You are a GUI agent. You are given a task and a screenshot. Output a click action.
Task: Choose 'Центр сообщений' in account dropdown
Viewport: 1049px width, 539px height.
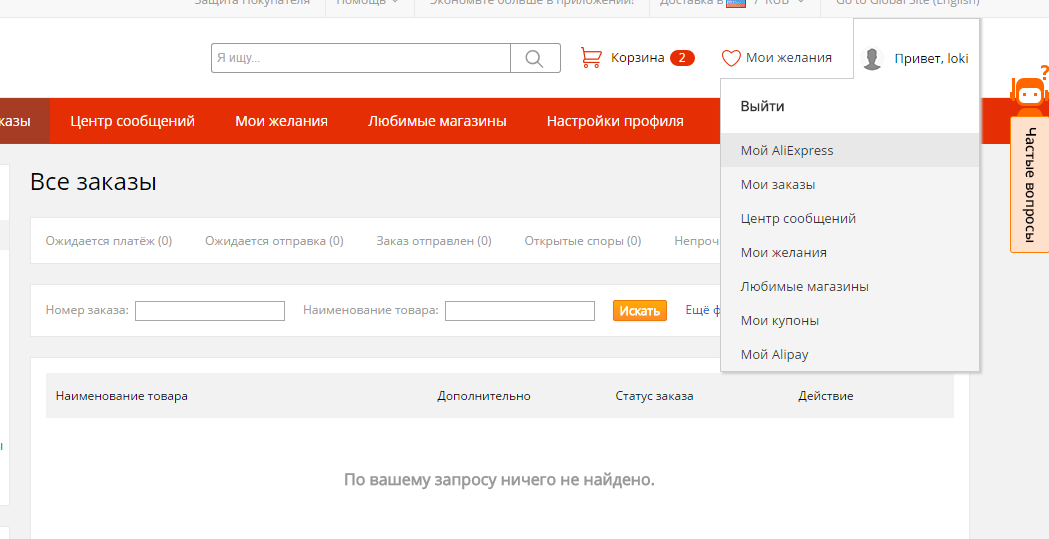[850, 219]
